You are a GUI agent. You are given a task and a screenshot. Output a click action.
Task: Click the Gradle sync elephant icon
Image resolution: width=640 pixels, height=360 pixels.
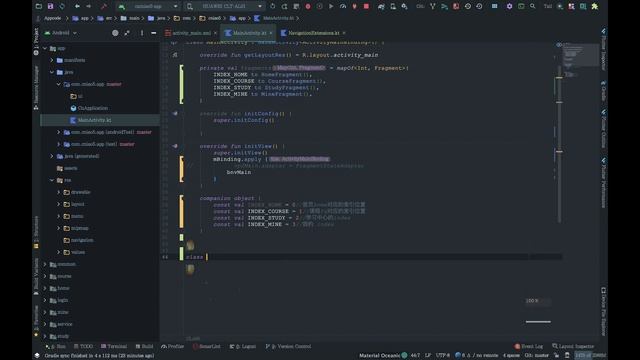pyautogui.click(x=381, y=6)
